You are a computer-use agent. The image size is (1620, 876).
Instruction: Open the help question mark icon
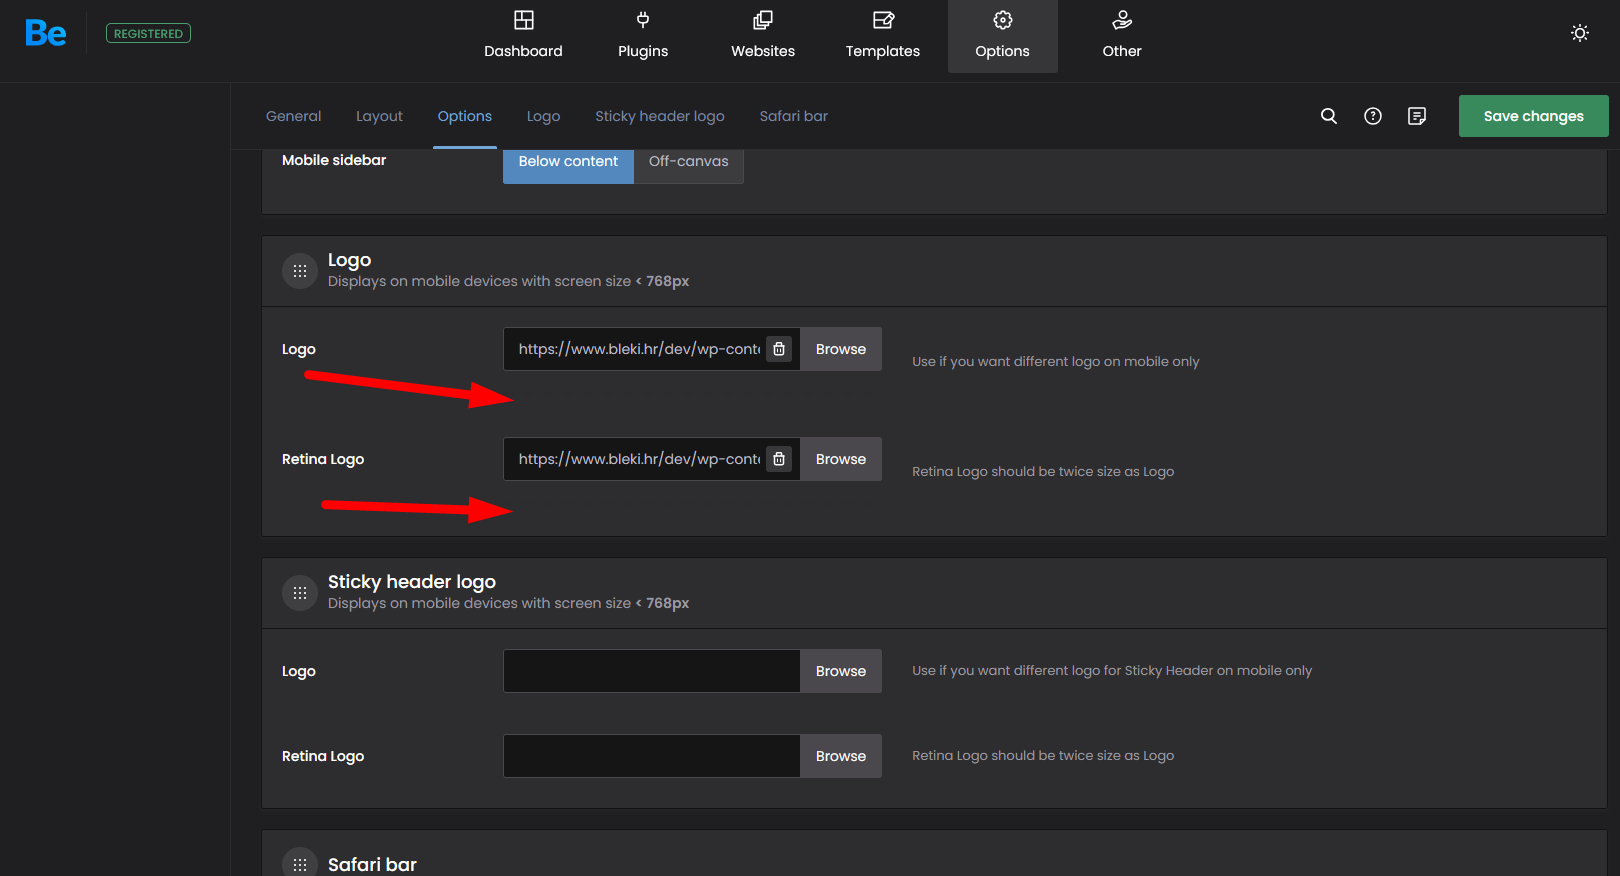tap(1373, 116)
